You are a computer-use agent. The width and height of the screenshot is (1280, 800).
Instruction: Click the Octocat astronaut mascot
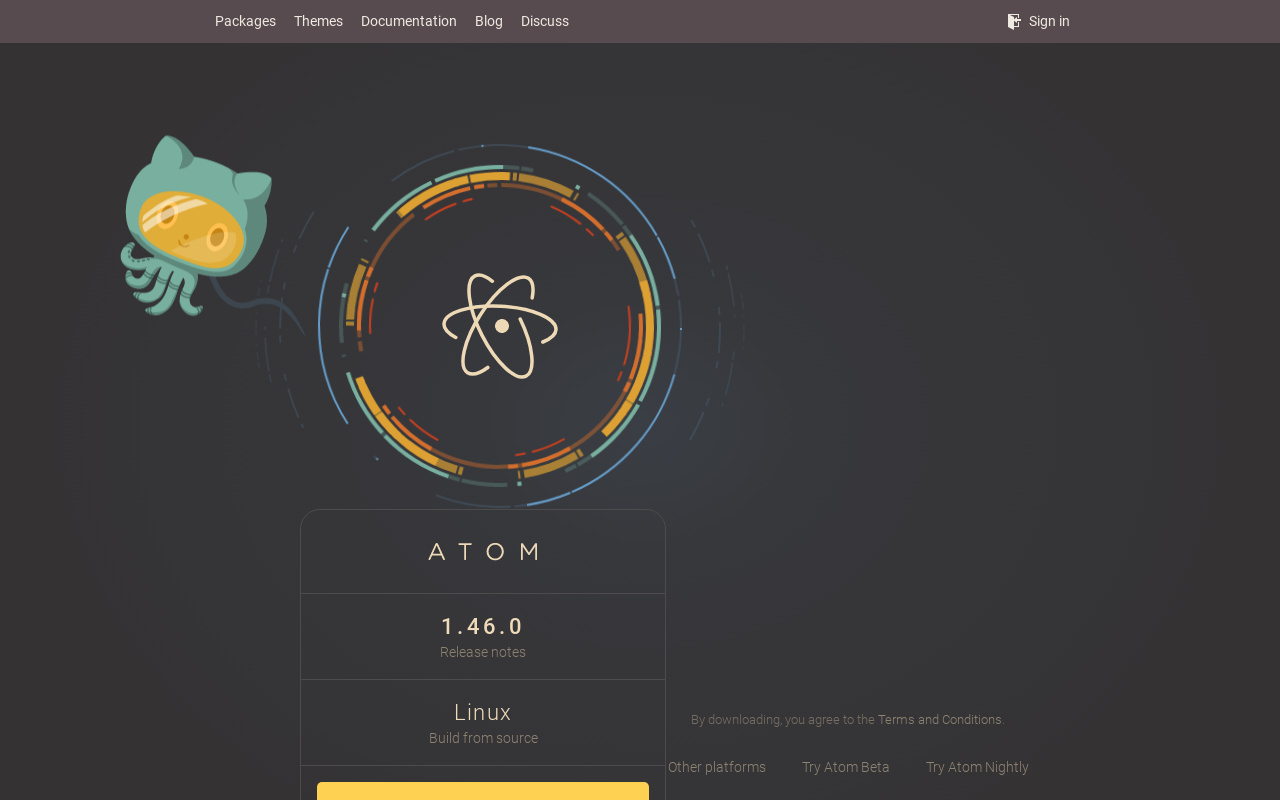tap(196, 225)
